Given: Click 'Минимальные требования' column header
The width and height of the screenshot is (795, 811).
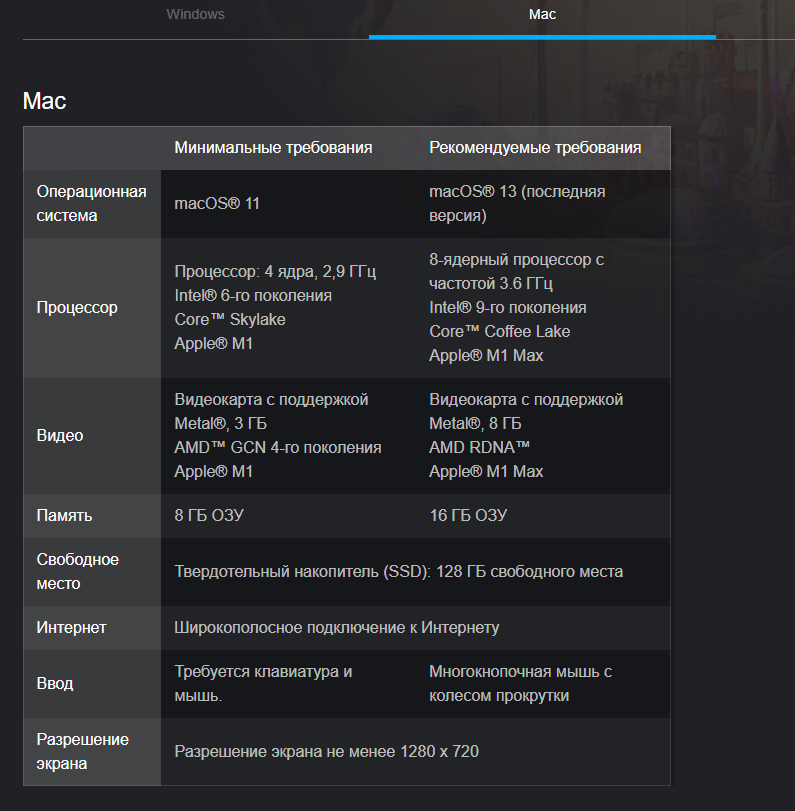Looking at the screenshot, I should click(x=273, y=148).
